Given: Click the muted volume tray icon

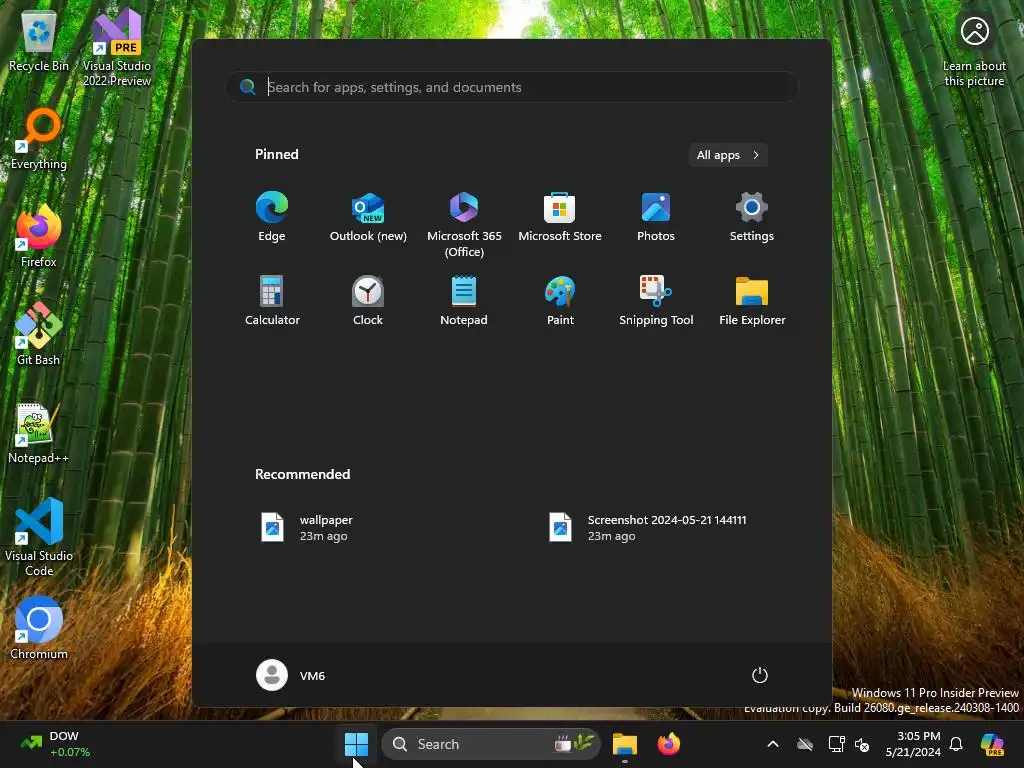Looking at the screenshot, I should tap(862, 744).
